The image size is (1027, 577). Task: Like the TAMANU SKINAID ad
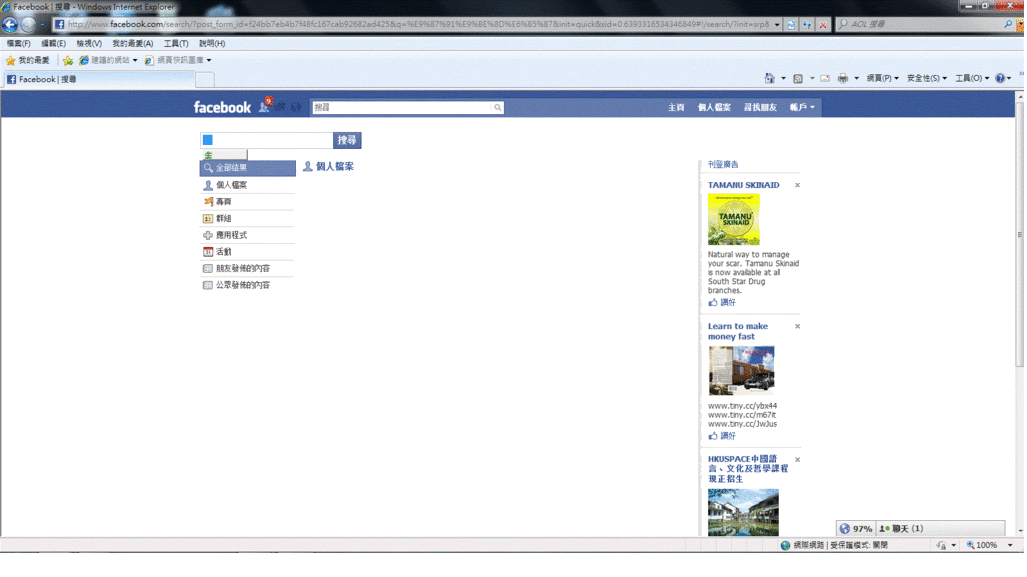[x=722, y=303]
